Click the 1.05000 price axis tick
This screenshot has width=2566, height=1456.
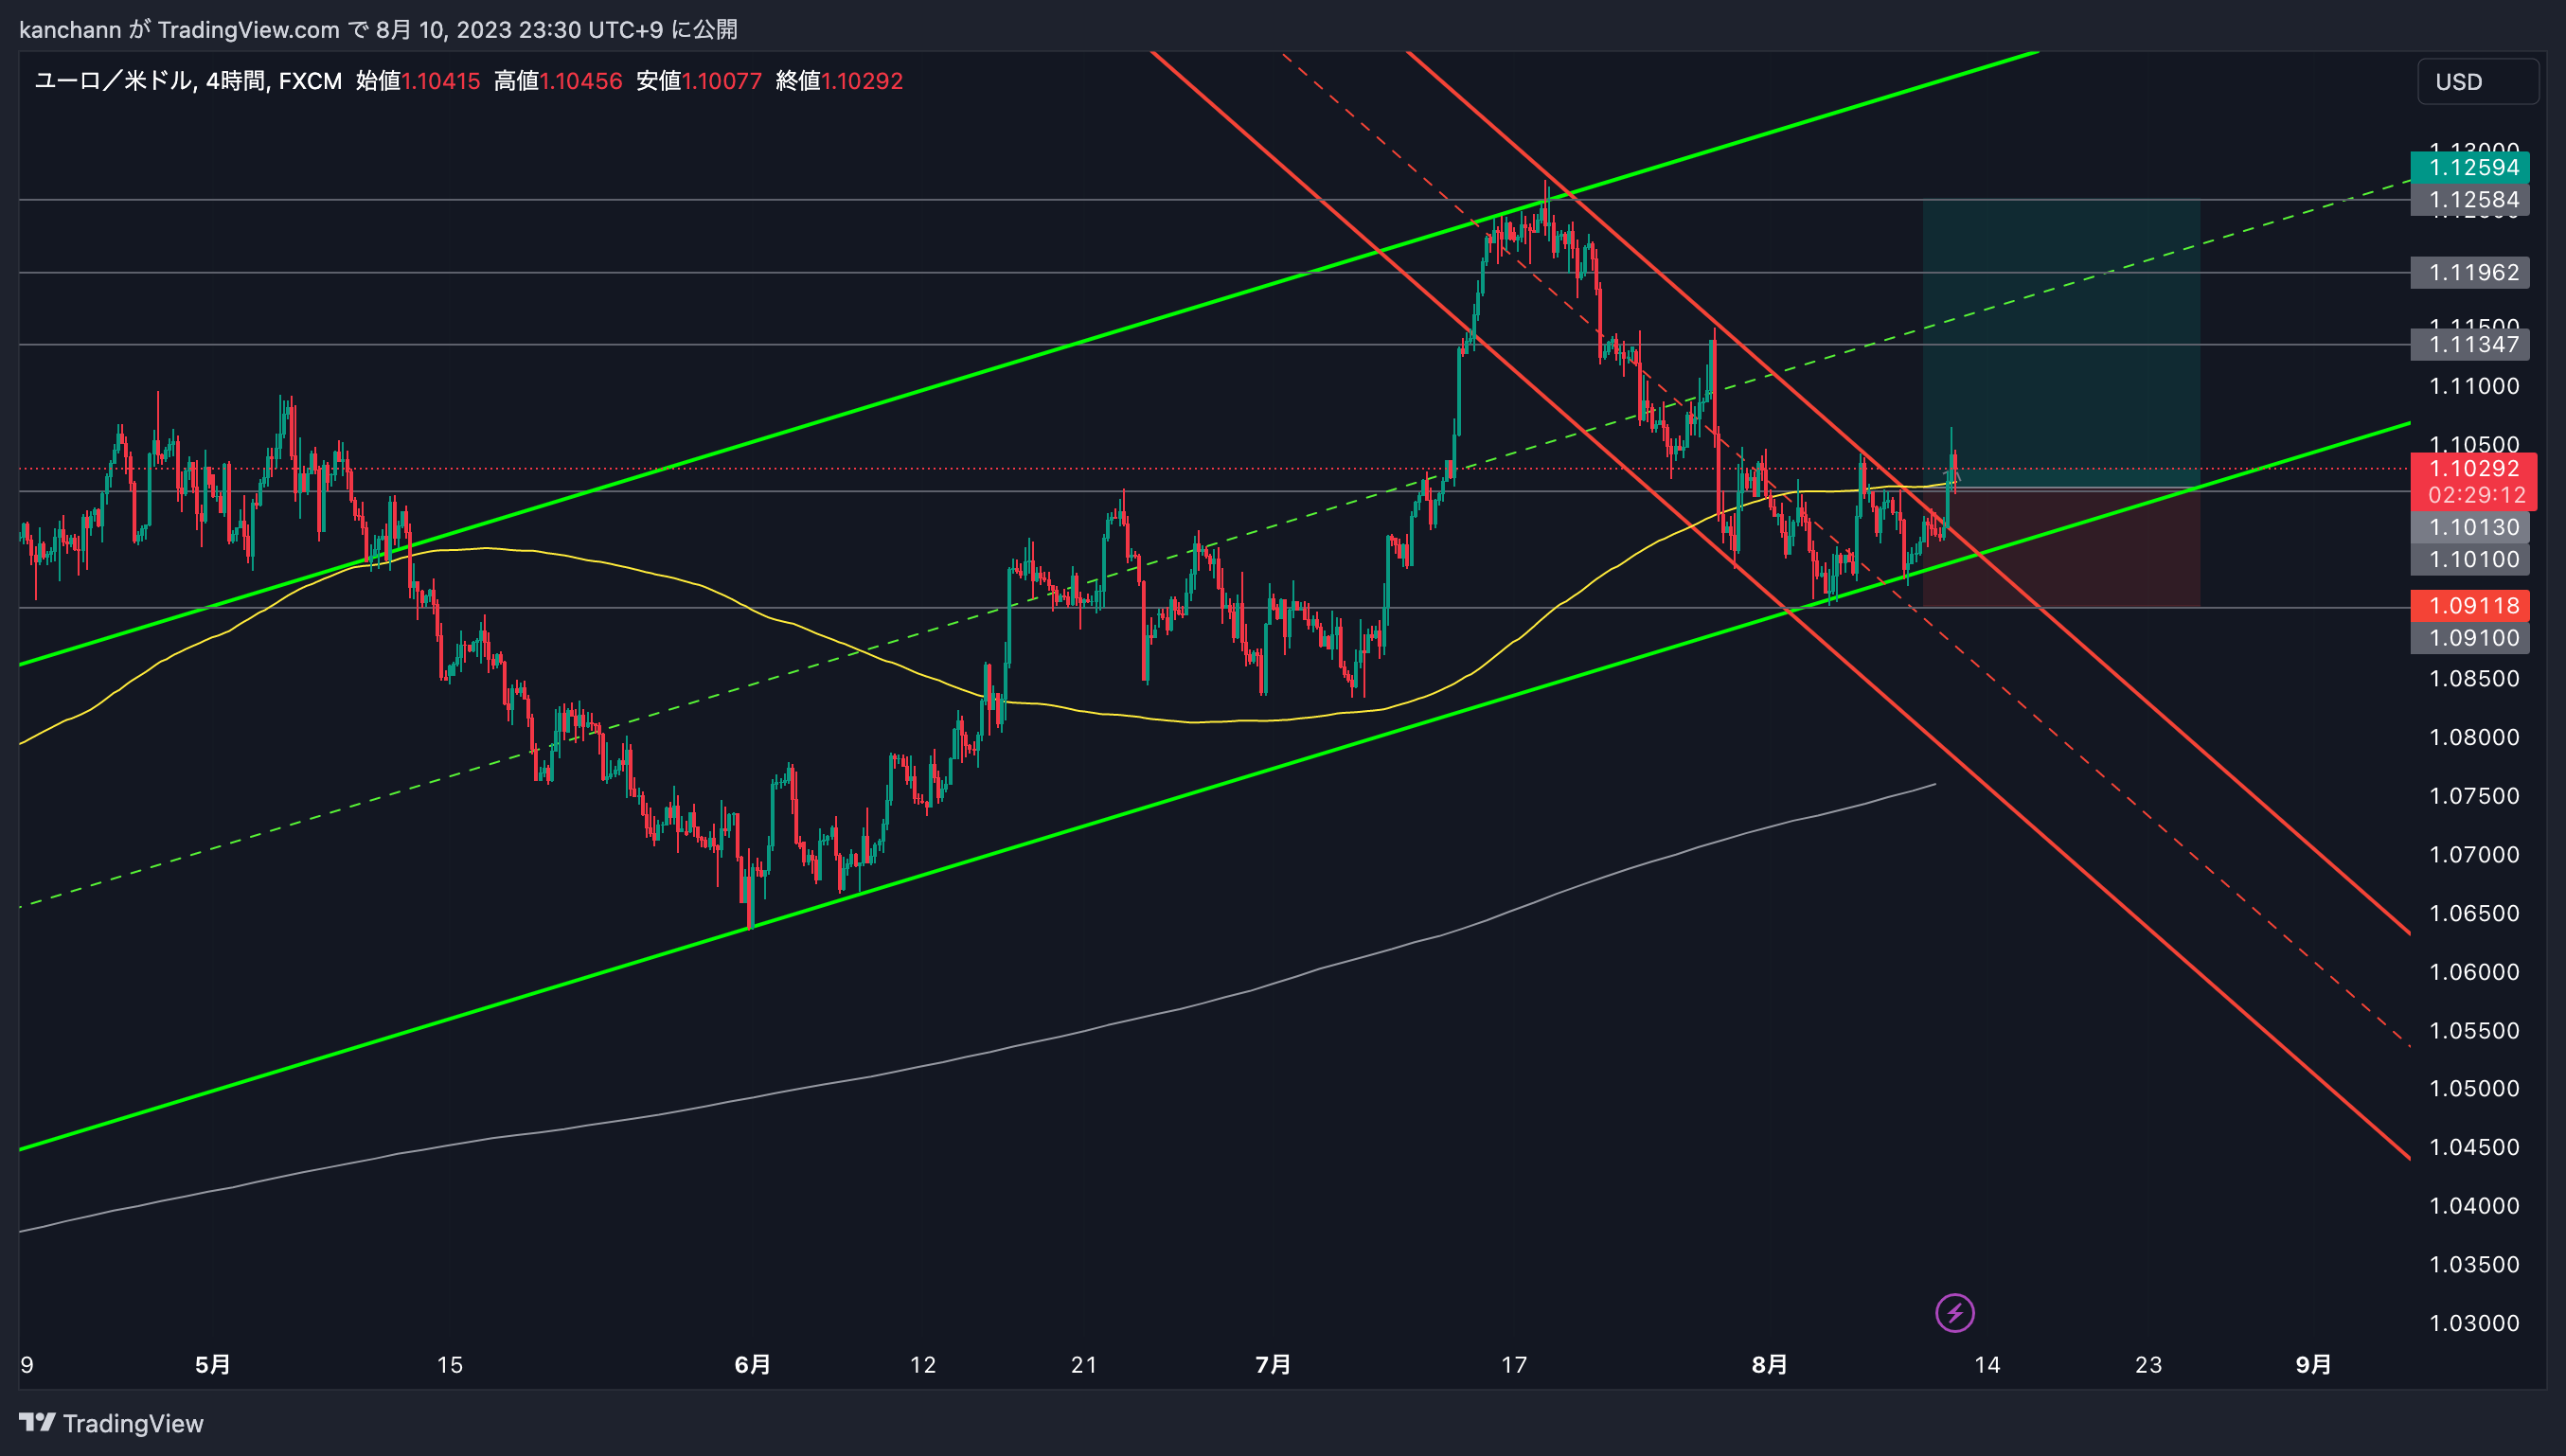tap(2474, 1088)
